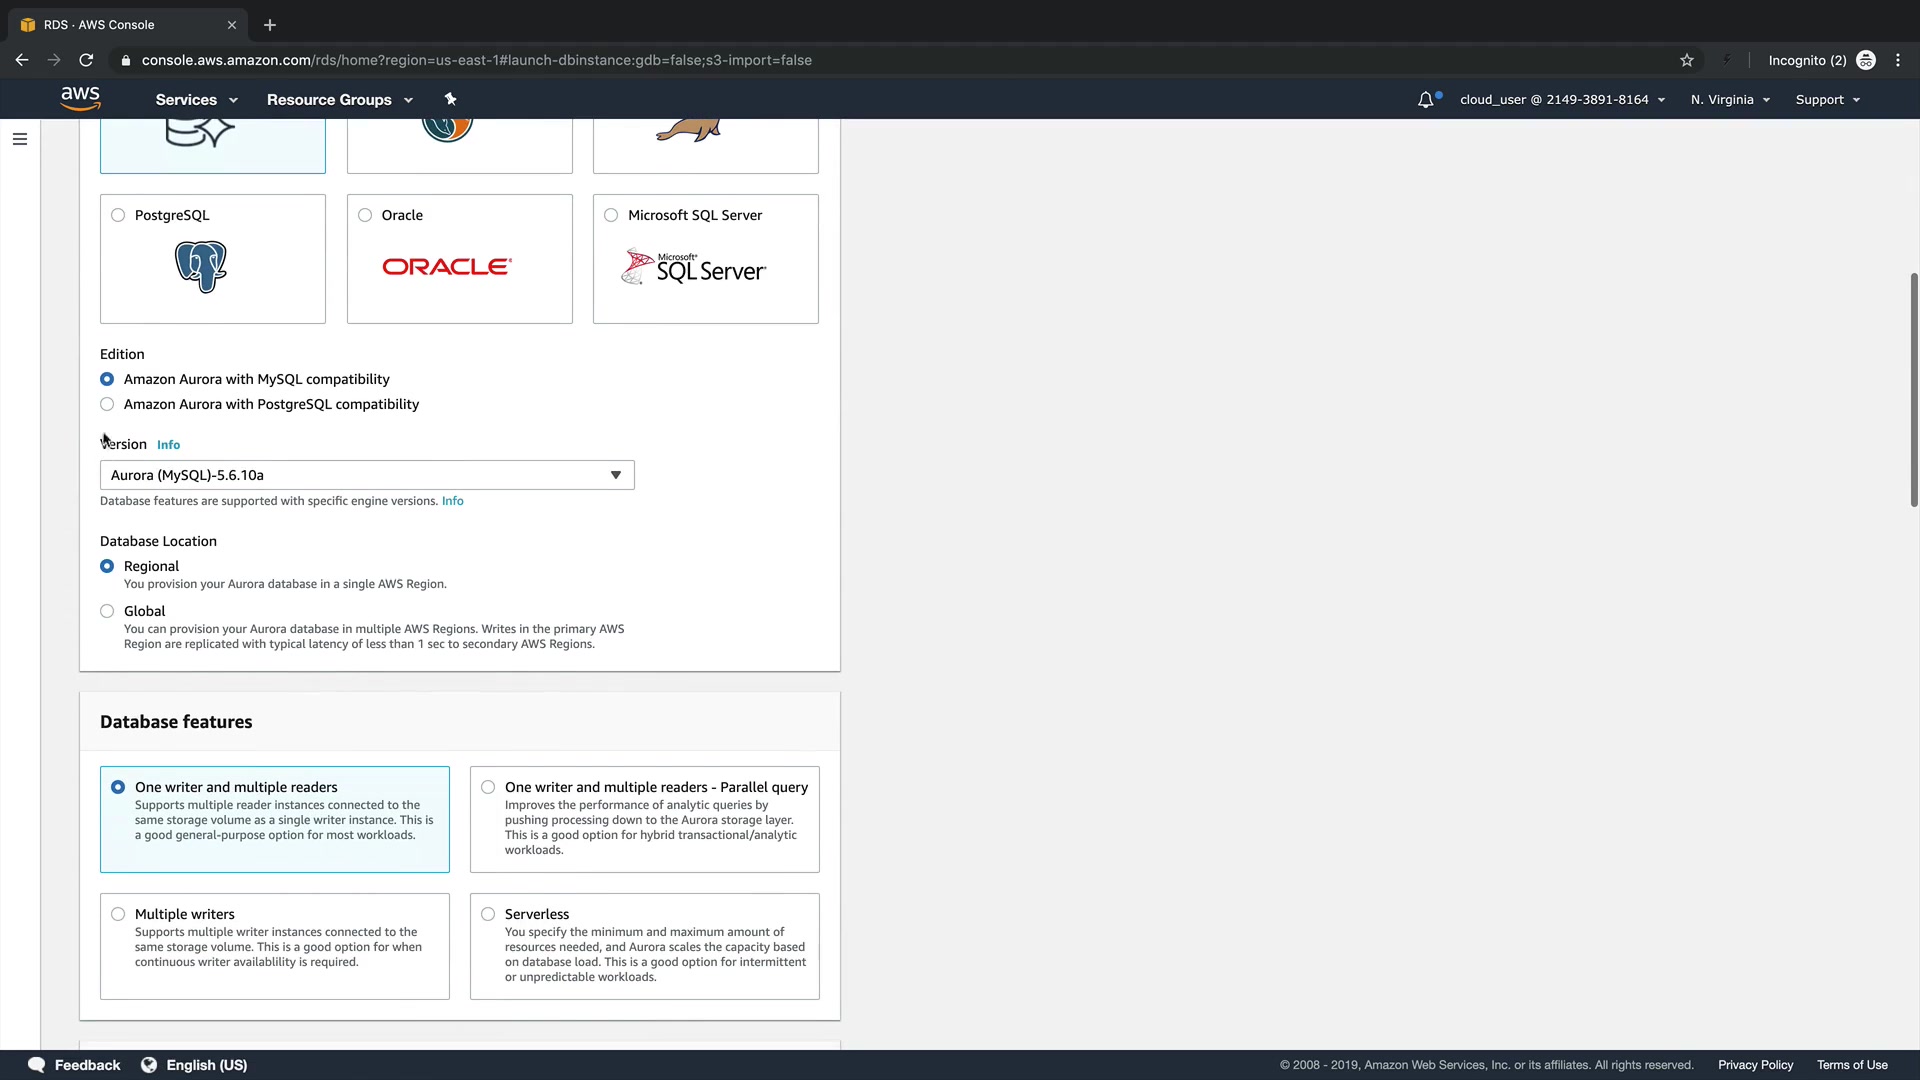The width and height of the screenshot is (1920, 1080).
Task: Open the Aurora version dropdown
Action: (367, 475)
